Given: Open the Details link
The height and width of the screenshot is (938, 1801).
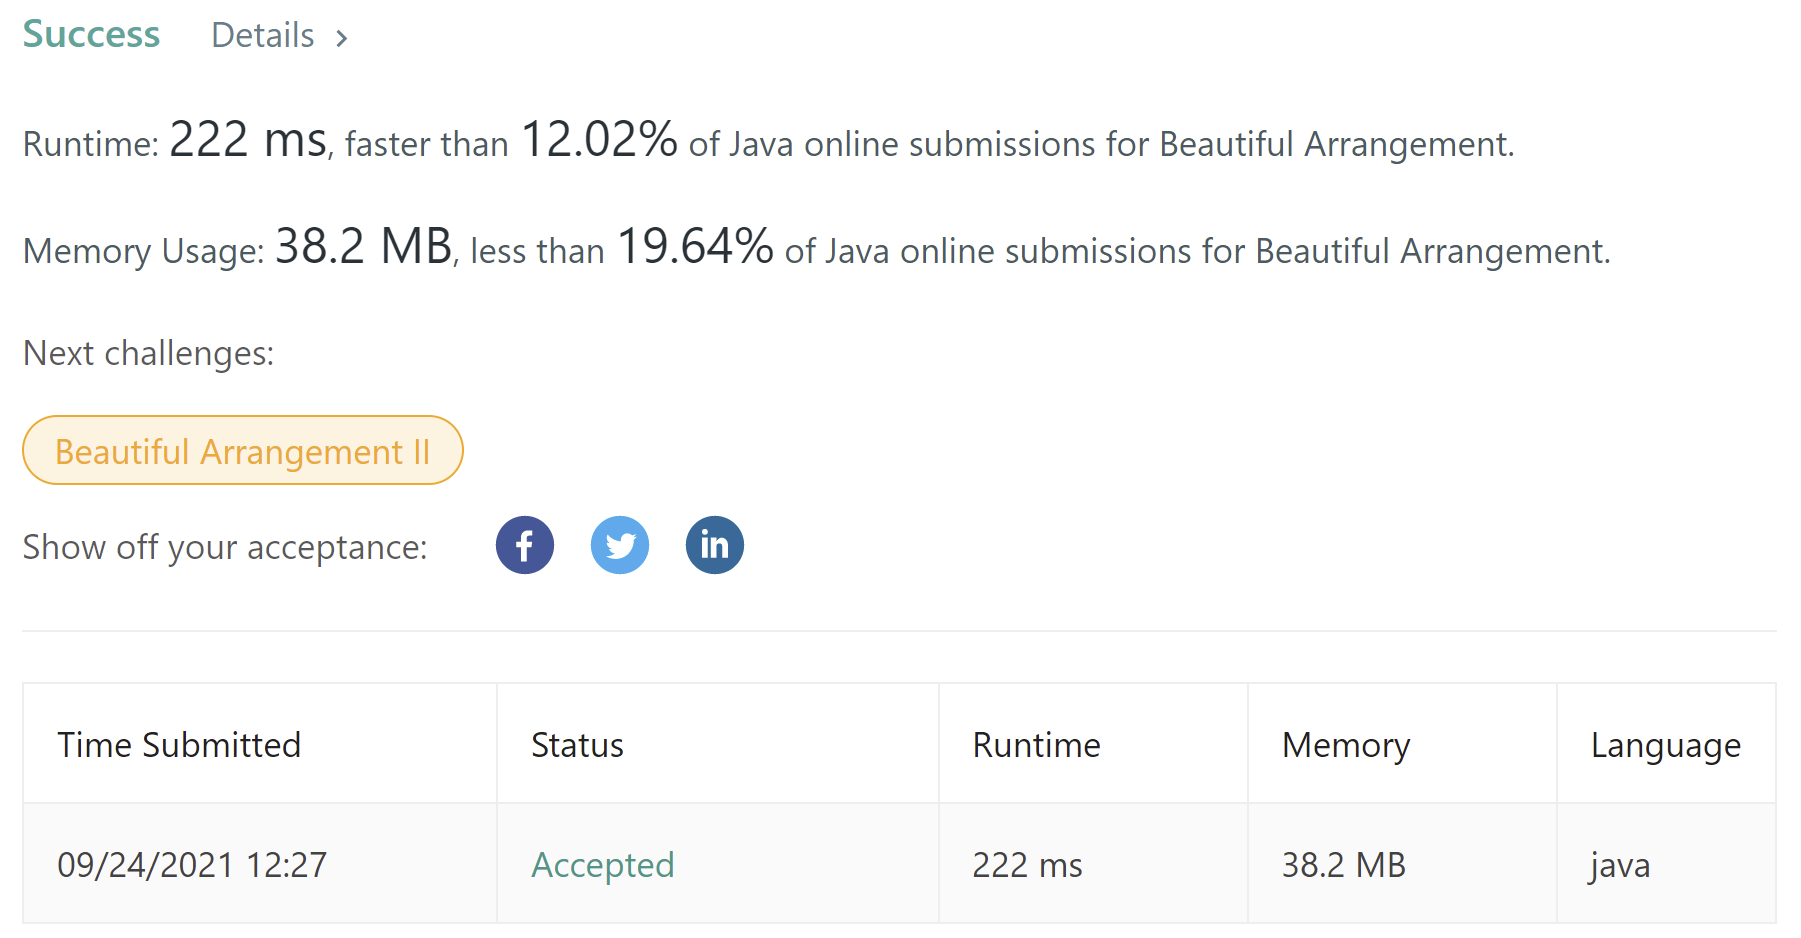Looking at the screenshot, I should (x=263, y=36).
